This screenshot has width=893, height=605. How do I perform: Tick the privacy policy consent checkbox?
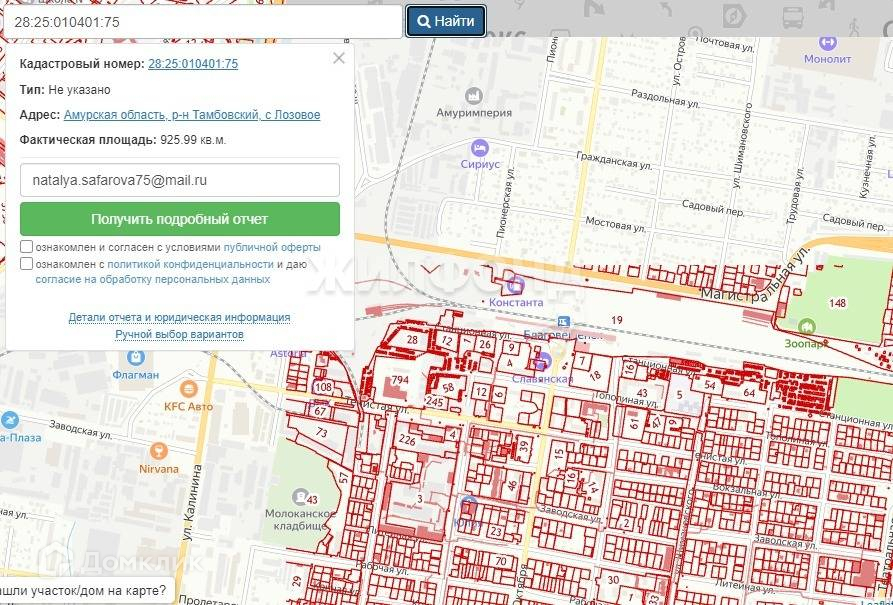[26, 264]
